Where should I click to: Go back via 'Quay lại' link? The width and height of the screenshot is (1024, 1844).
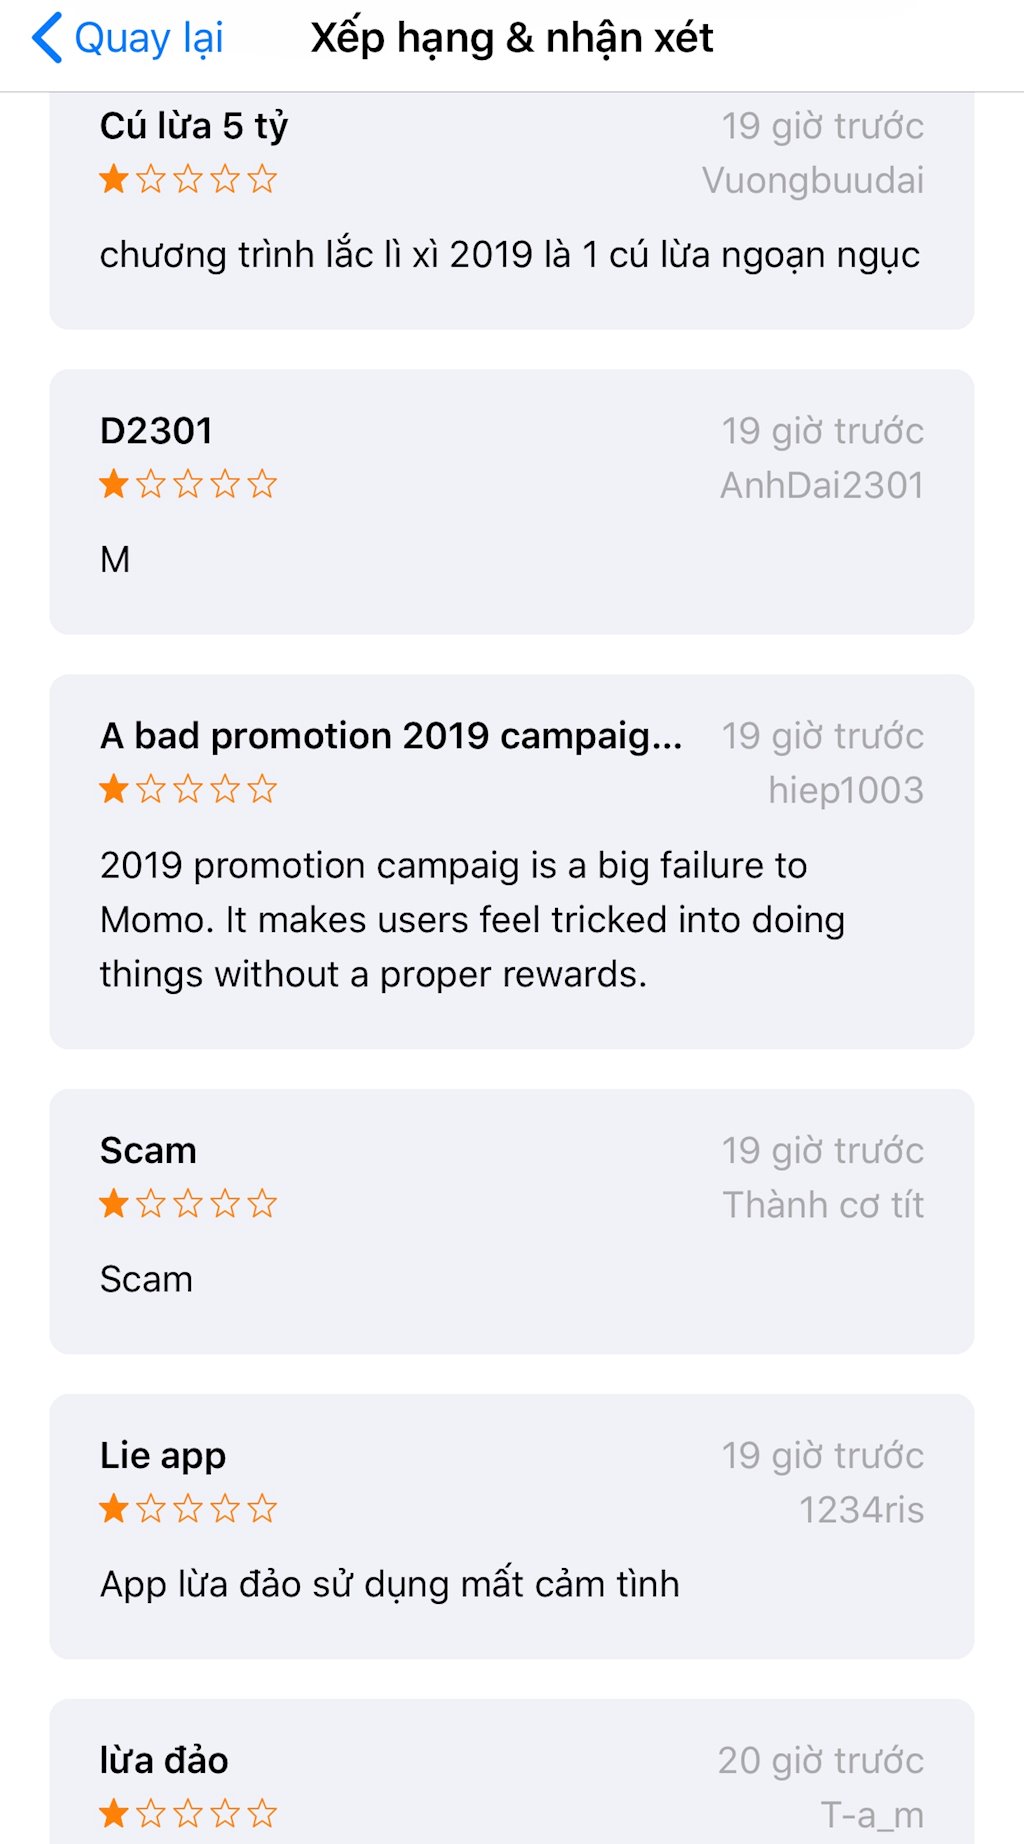148,39
